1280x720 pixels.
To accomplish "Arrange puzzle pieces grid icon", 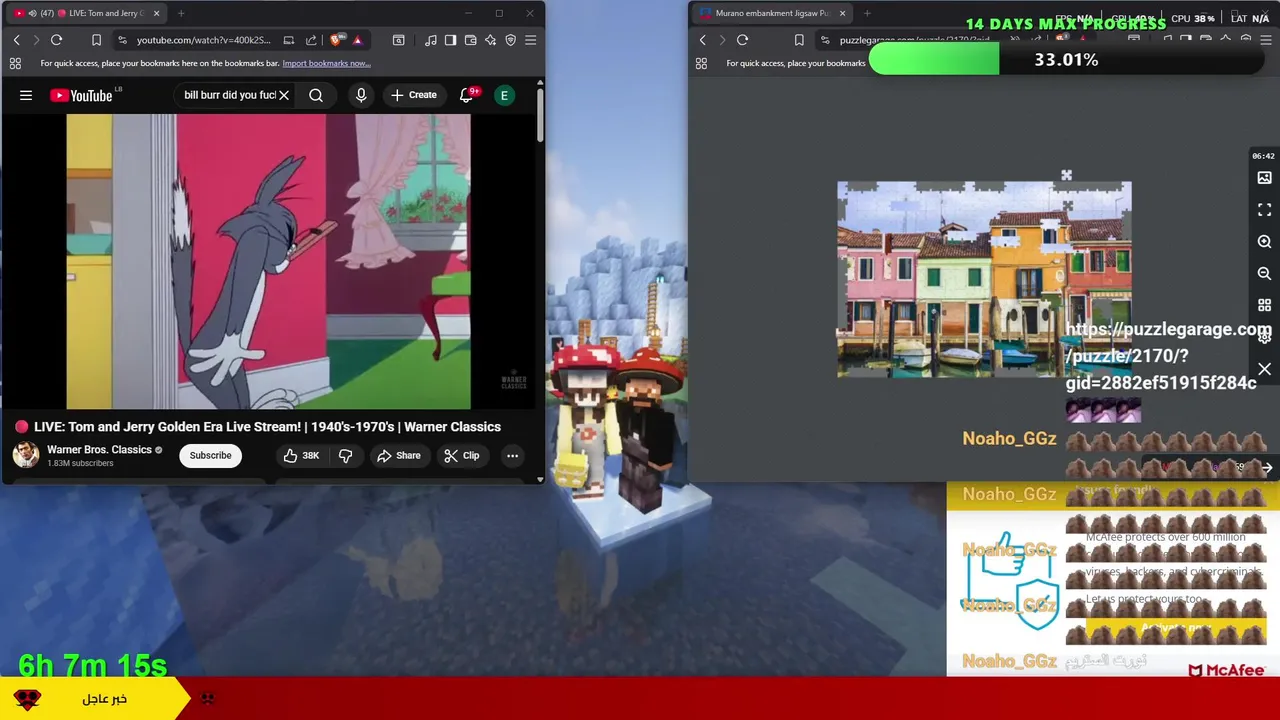I will coord(1264,305).
